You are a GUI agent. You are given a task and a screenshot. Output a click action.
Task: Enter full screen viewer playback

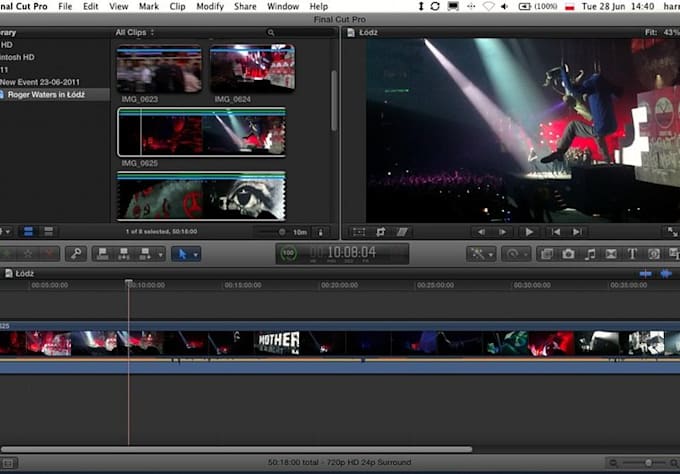click(672, 232)
